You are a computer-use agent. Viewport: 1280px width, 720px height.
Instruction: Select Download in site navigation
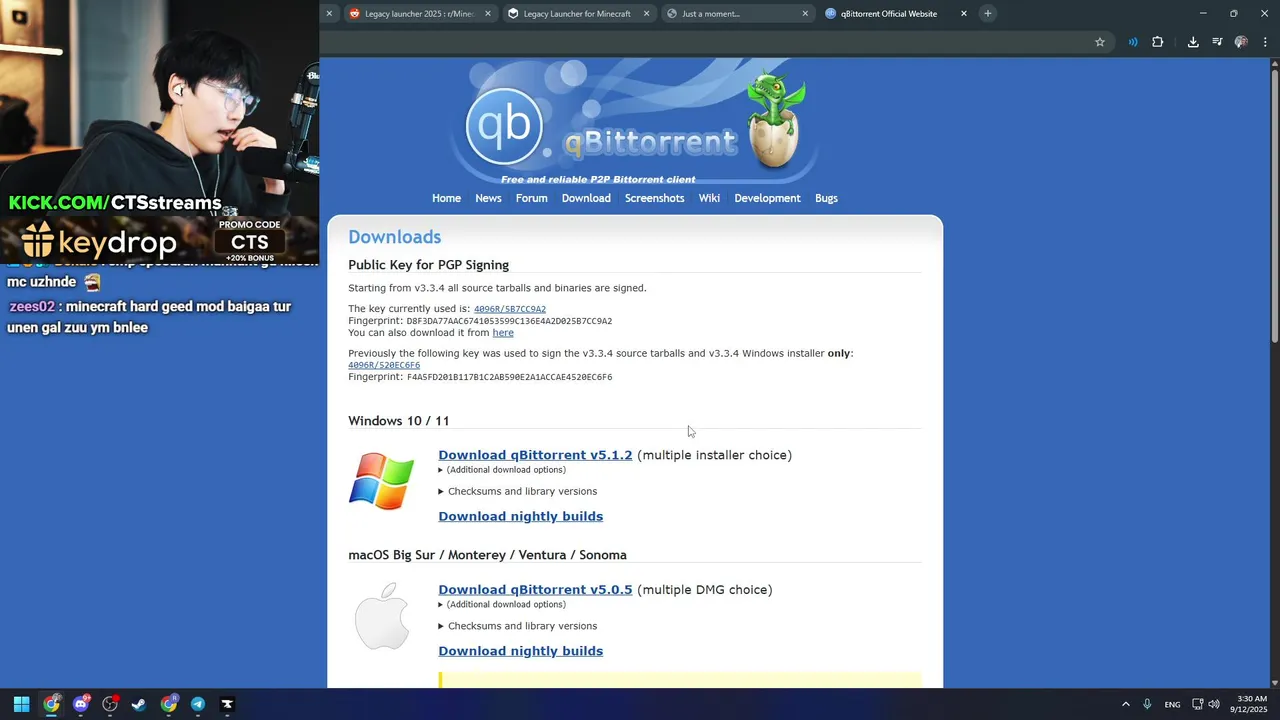[x=586, y=198]
